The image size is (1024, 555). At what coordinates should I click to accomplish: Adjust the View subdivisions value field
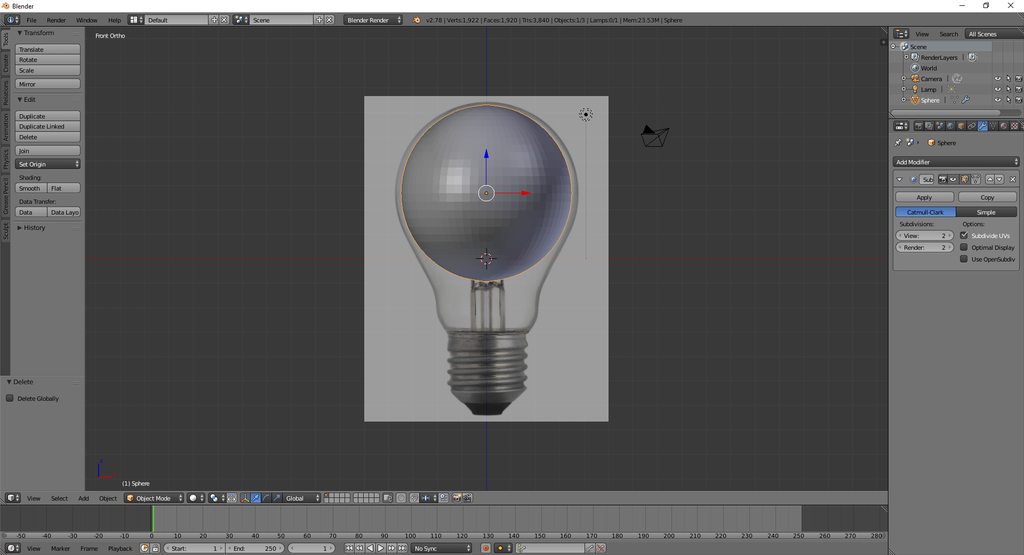pos(924,235)
